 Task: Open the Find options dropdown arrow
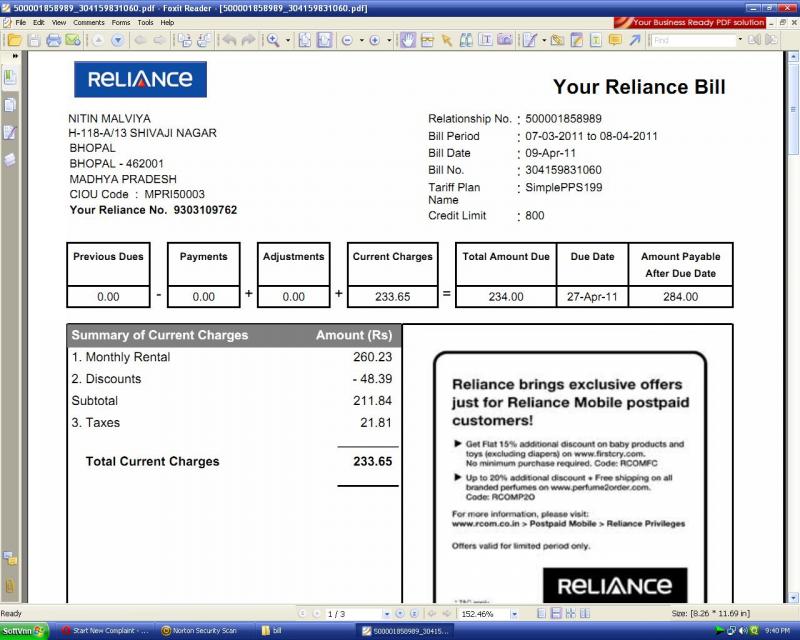[740, 39]
